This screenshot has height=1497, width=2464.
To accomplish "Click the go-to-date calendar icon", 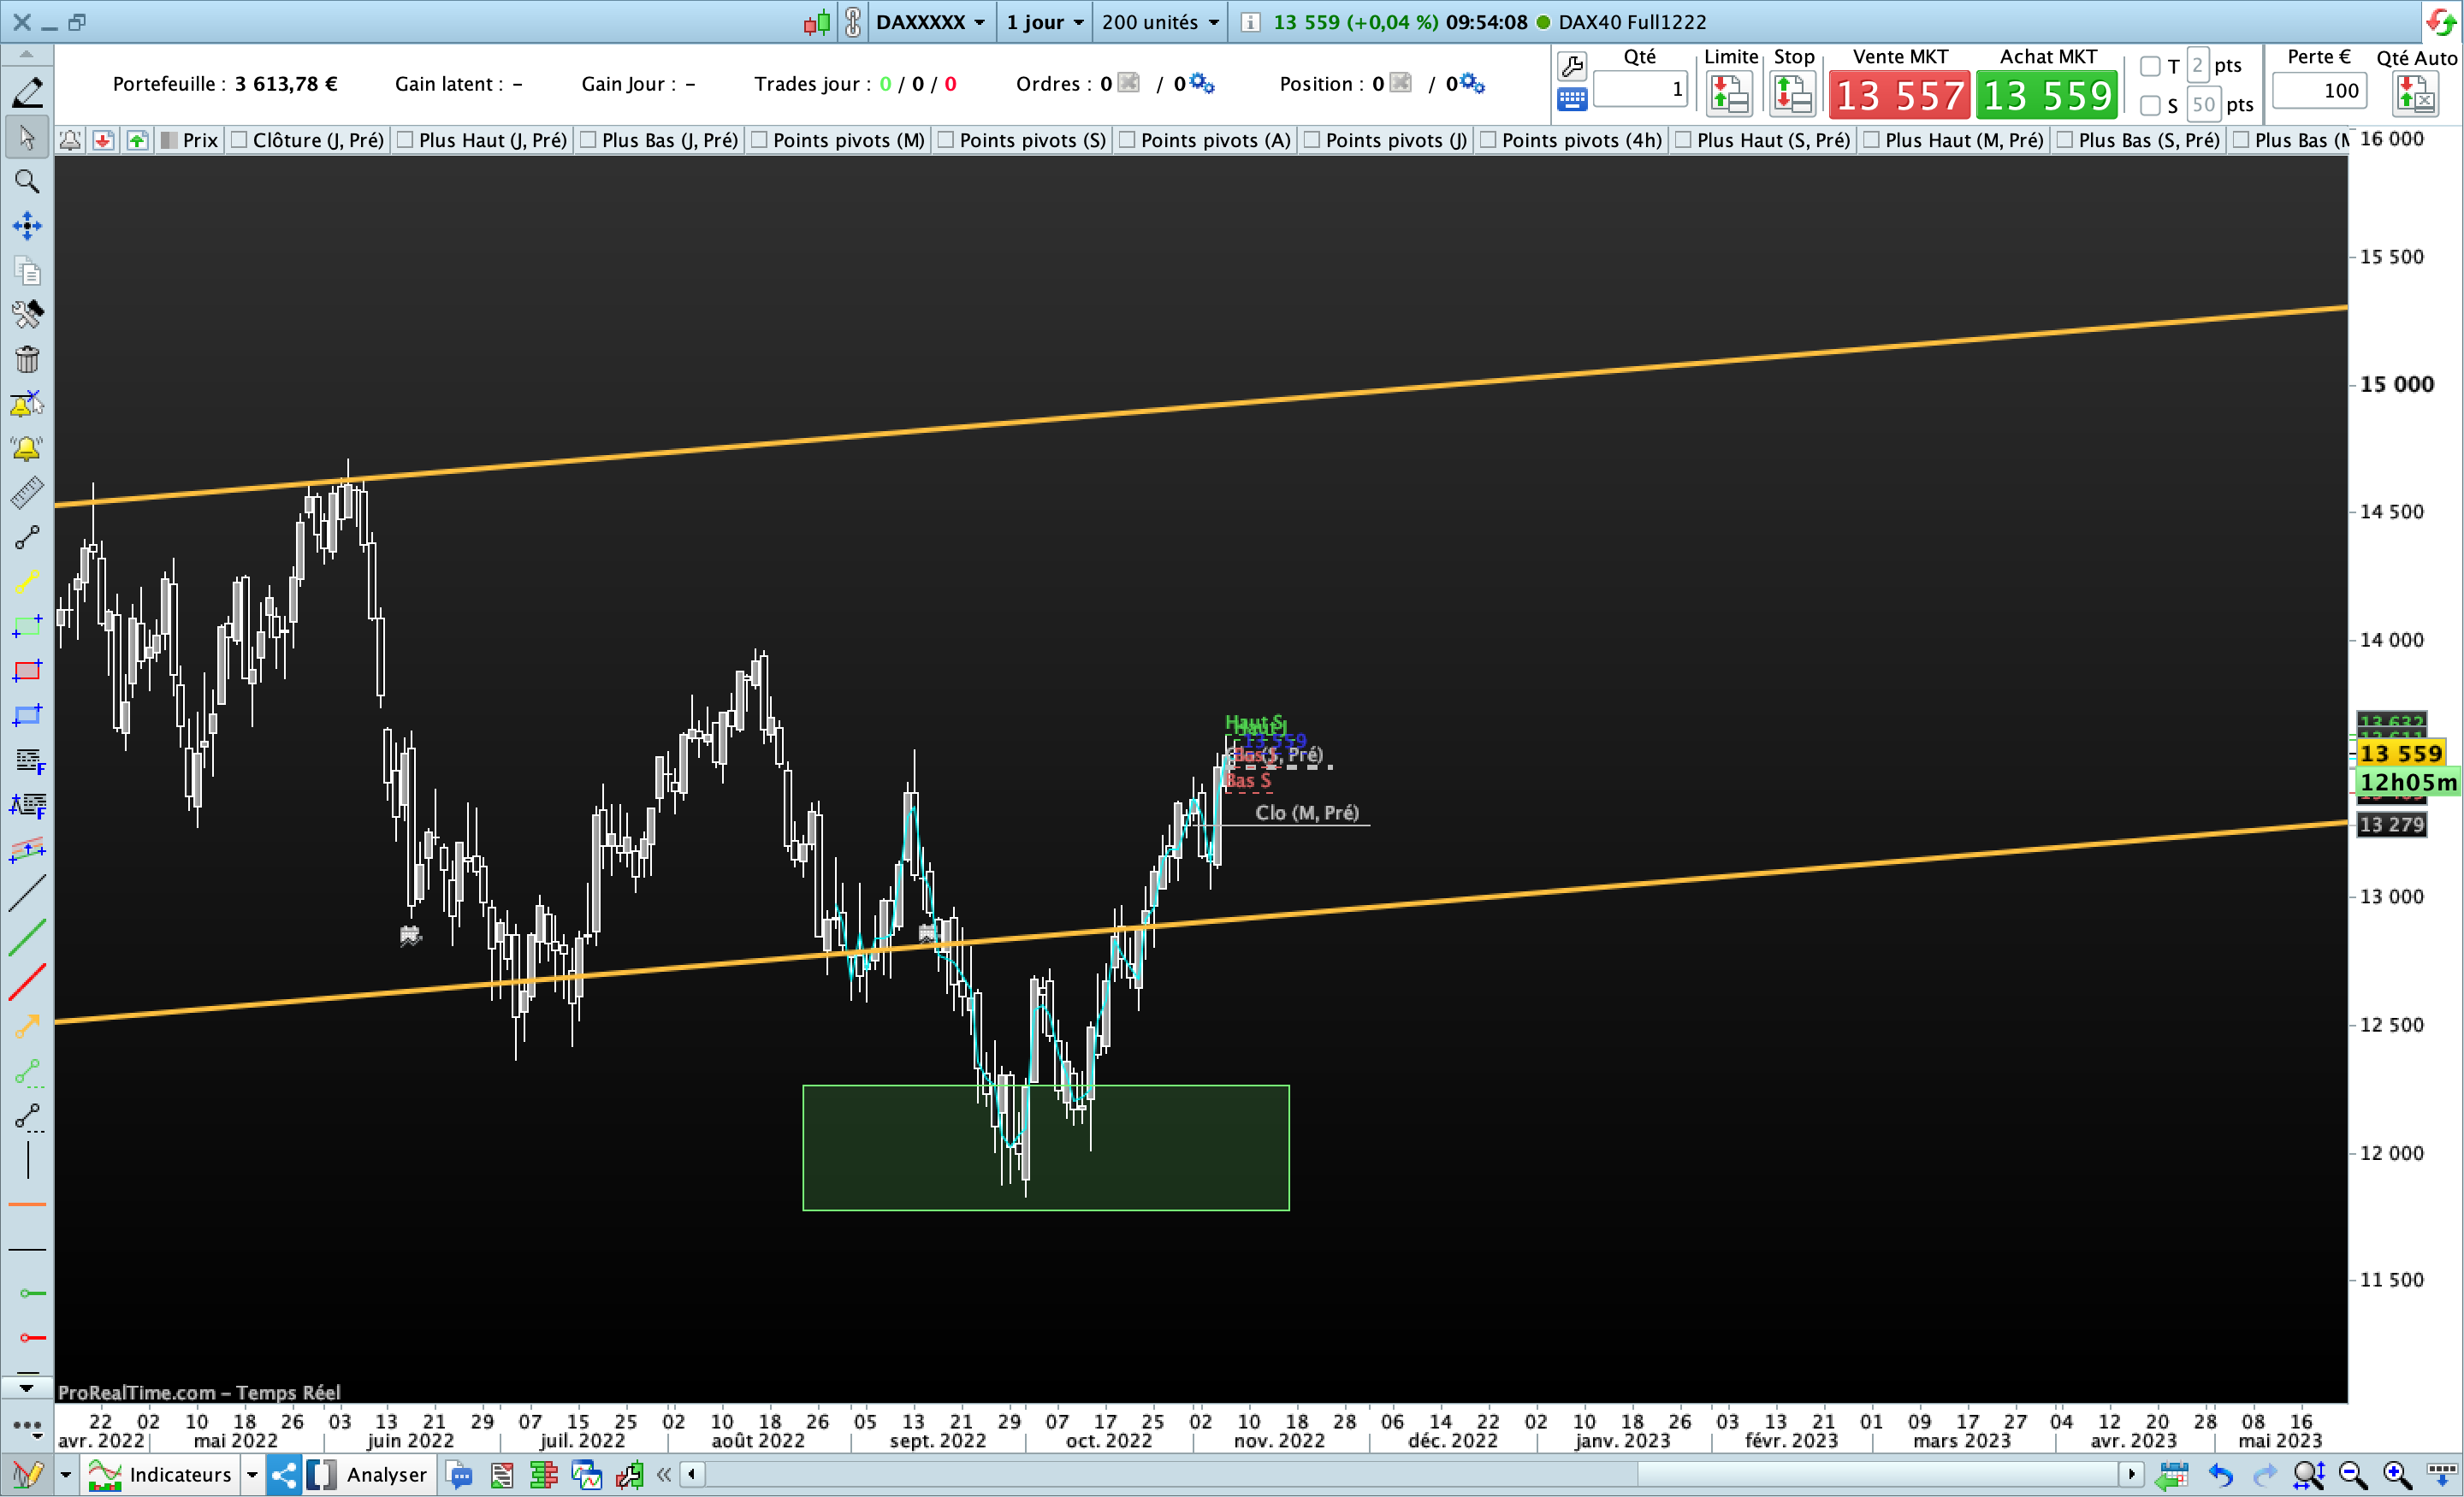I will tap(2171, 1474).
